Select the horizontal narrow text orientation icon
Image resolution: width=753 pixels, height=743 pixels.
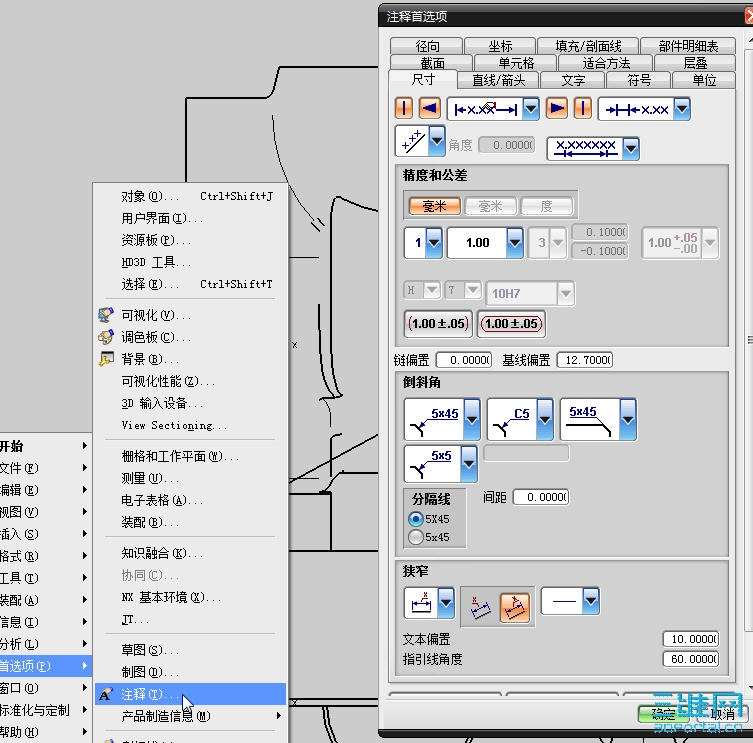coord(480,608)
